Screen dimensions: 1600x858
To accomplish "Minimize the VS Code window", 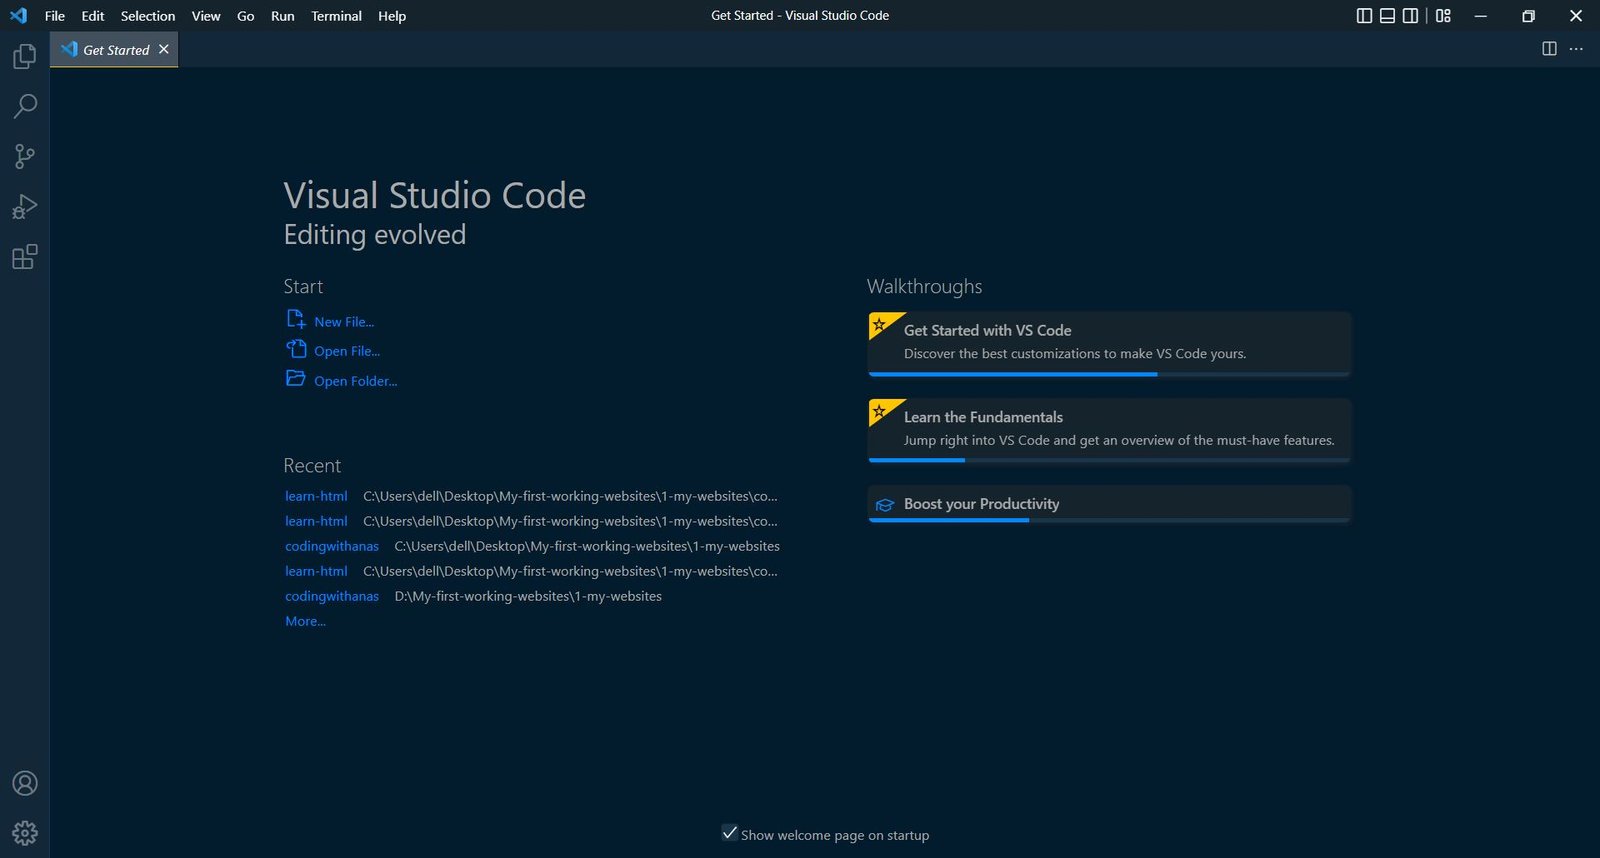I will [1481, 16].
